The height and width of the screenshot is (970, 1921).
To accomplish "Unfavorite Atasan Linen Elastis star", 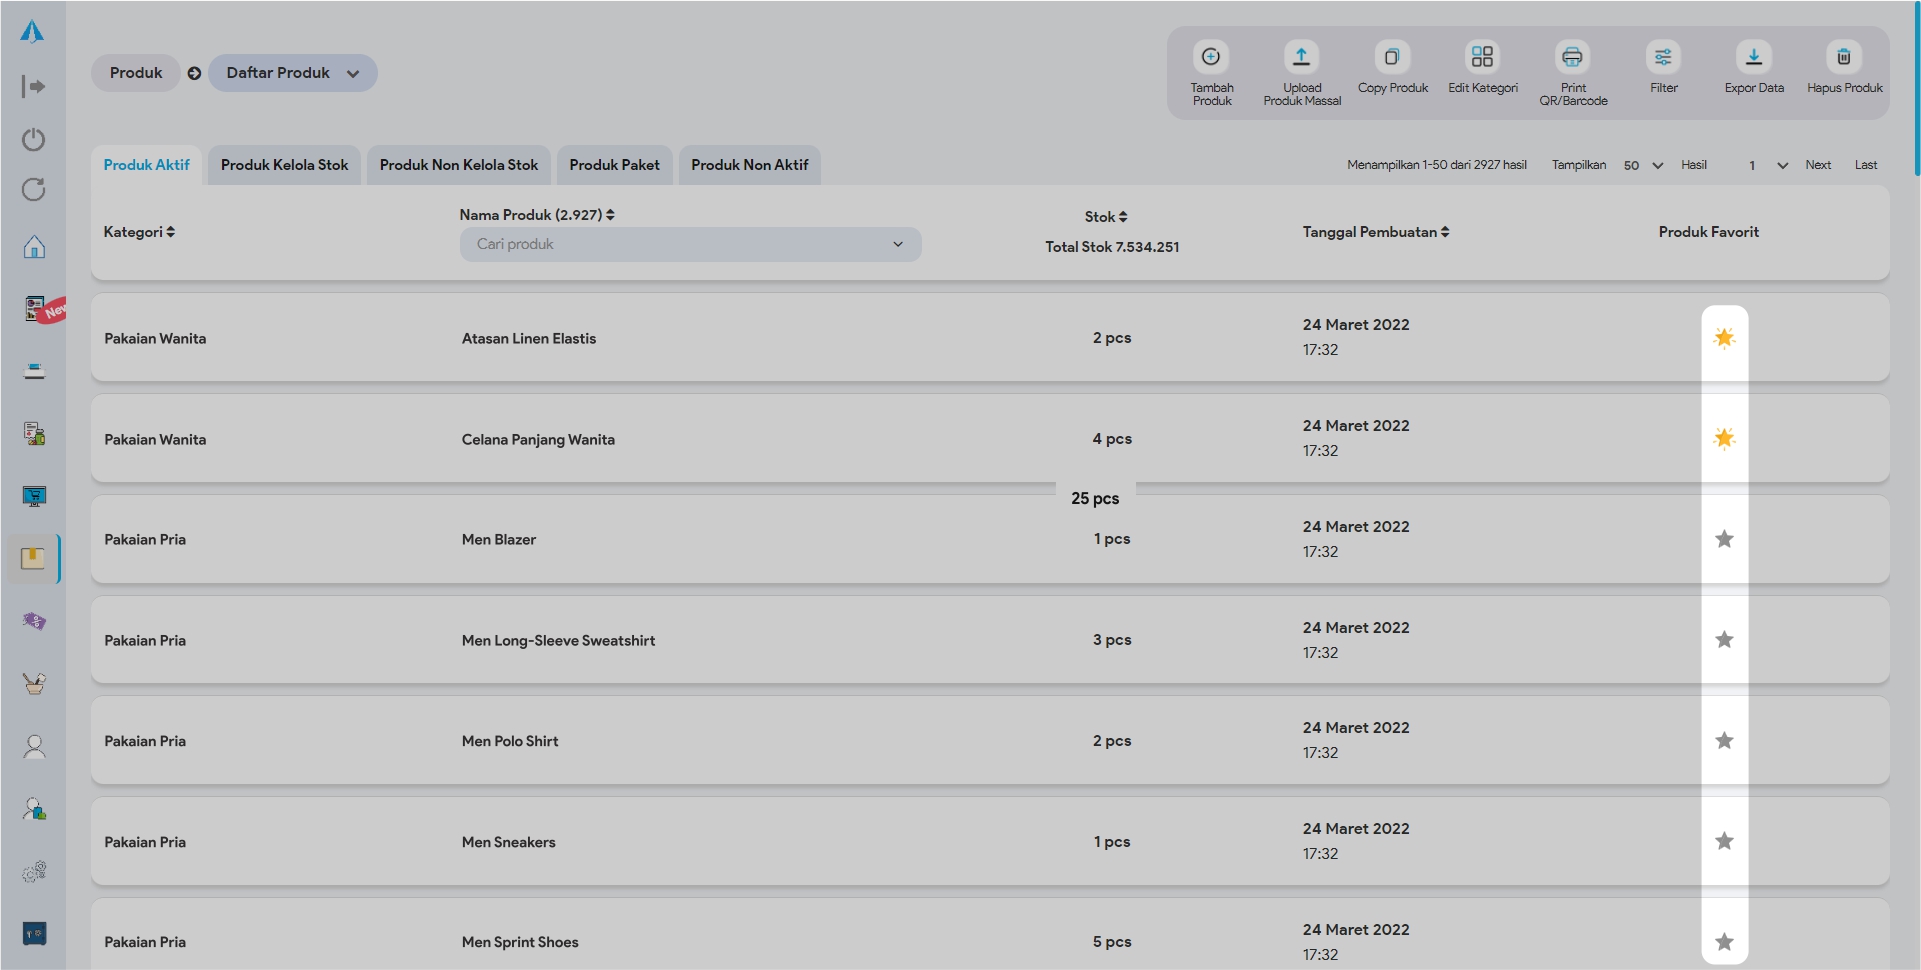I will pos(1724,338).
